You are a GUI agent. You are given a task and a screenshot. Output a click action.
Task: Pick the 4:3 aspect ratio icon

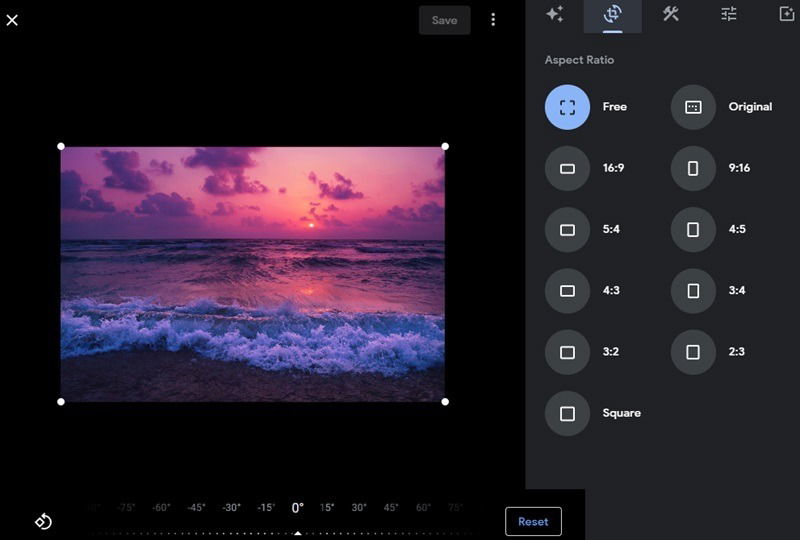pyautogui.click(x=567, y=291)
